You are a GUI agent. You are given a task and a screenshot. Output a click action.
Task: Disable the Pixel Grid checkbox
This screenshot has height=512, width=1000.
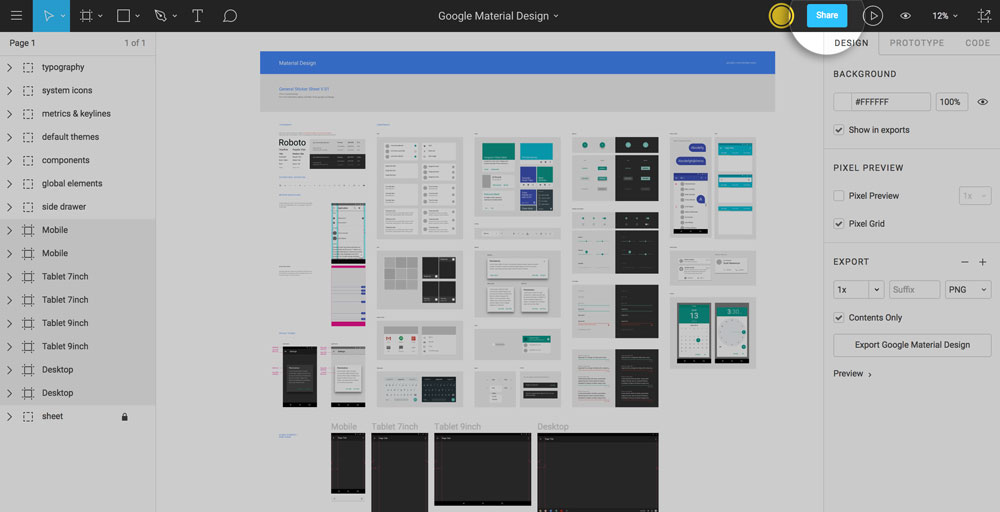pos(839,224)
